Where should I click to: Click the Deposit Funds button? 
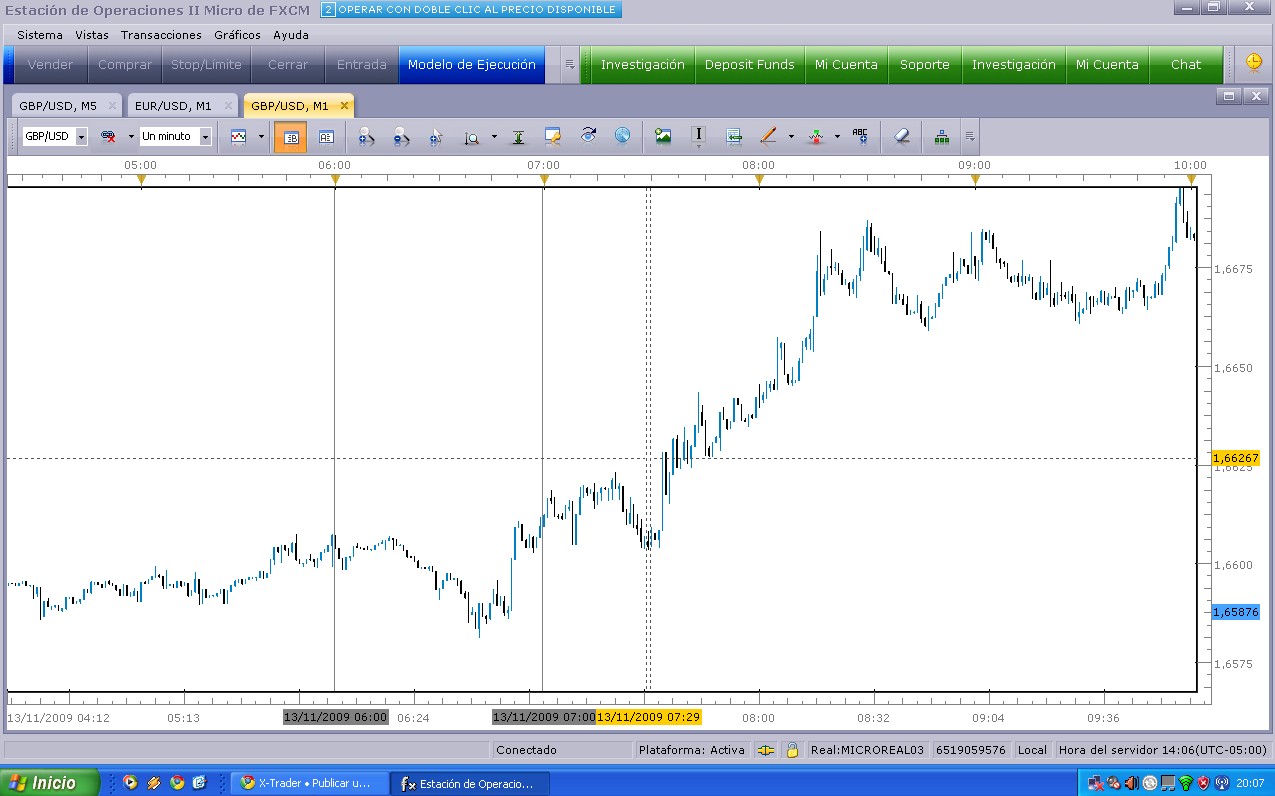(x=749, y=64)
